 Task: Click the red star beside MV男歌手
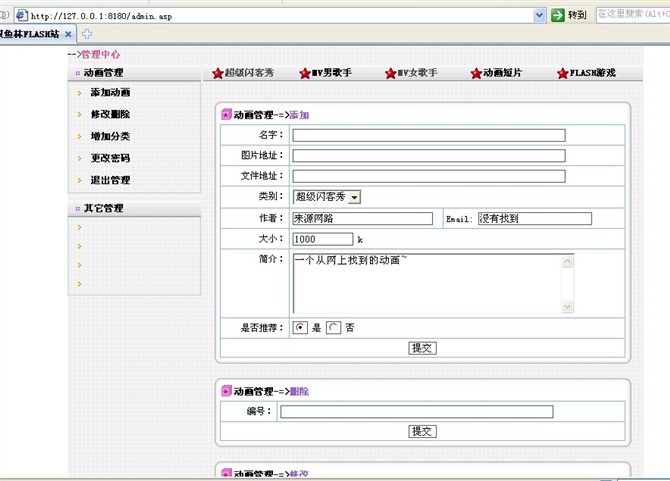point(305,73)
